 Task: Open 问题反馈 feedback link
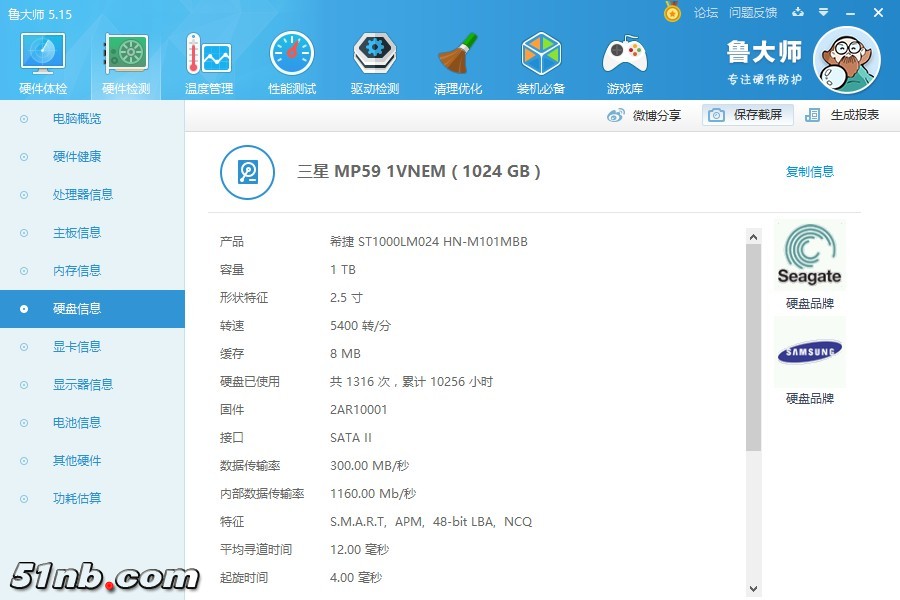coord(752,13)
